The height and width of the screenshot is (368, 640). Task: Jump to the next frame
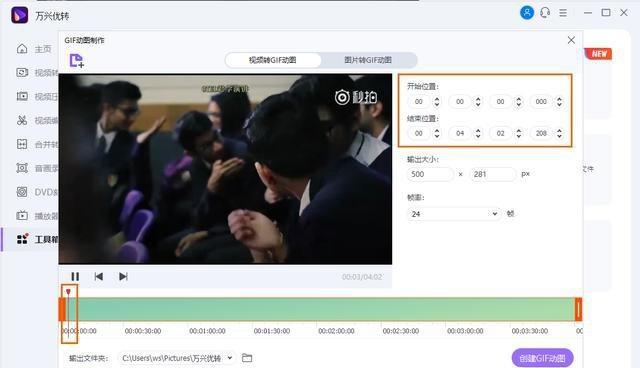coord(123,277)
